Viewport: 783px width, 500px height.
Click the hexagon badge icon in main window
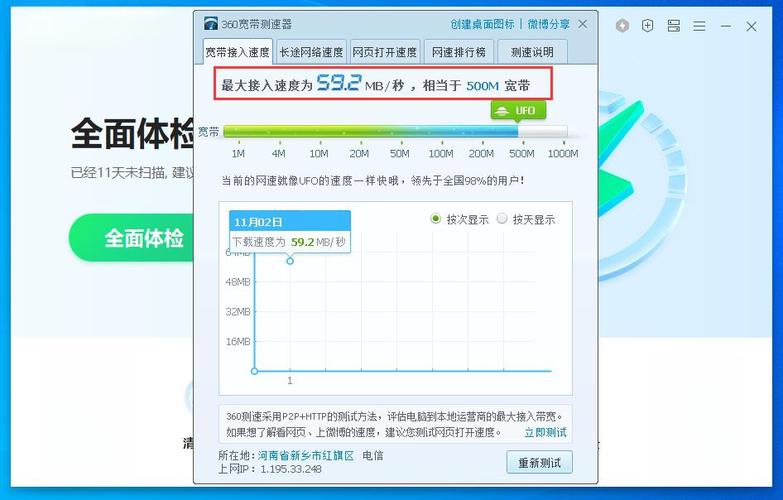622,26
